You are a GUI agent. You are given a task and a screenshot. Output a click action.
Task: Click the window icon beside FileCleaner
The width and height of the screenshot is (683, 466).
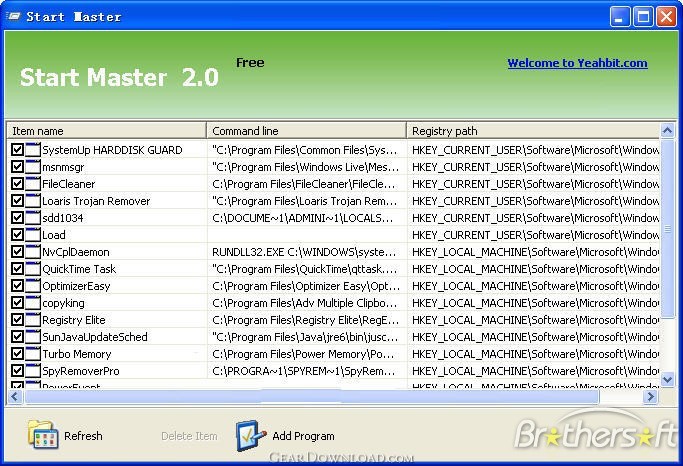33,184
